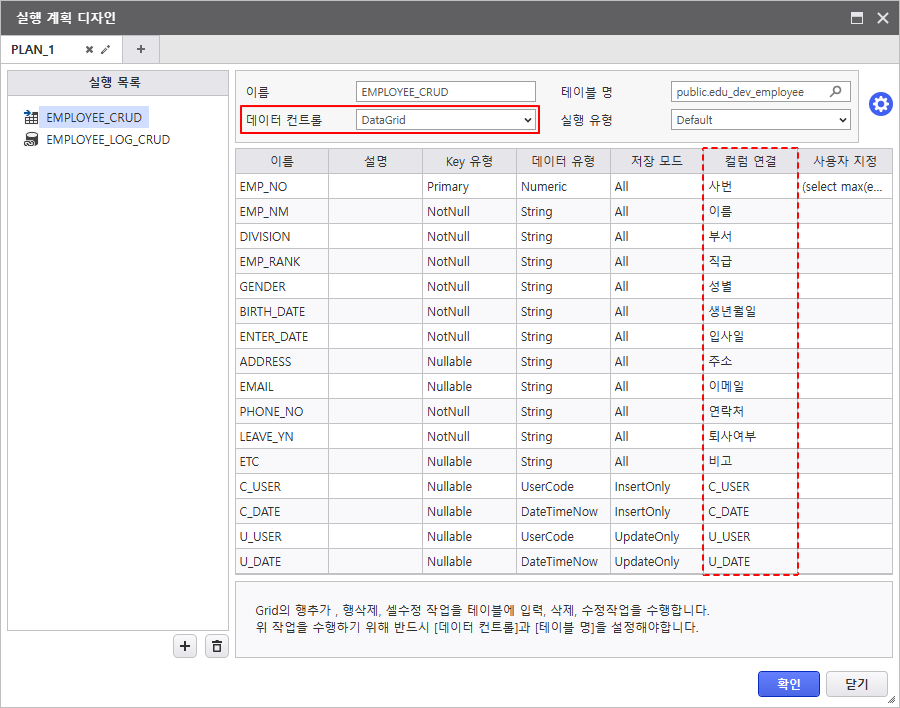Select EMPLOYEE_CRUD in the execution list

pyautogui.click(x=94, y=117)
